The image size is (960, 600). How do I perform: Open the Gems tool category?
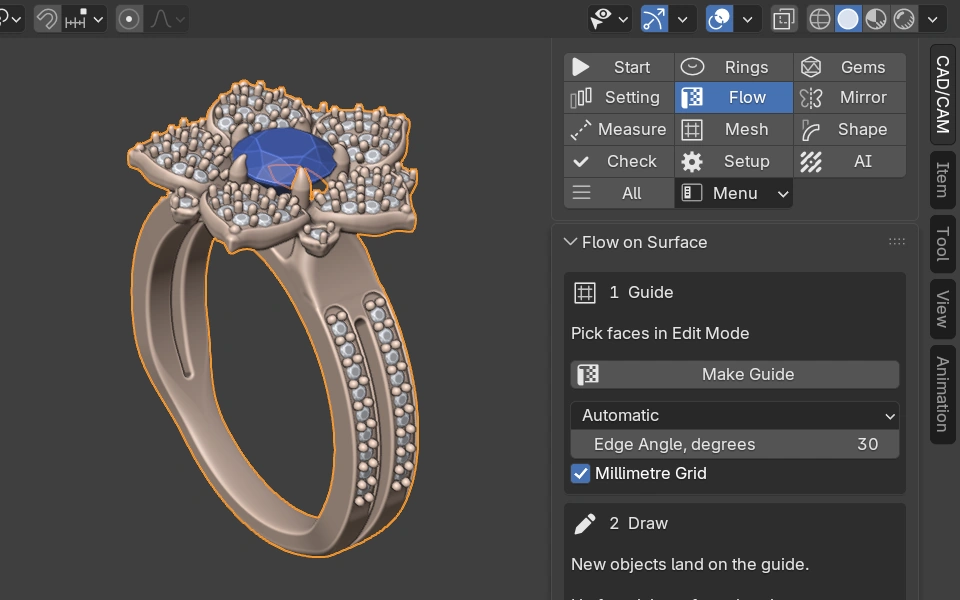pyautogui.click(x=850, y=67)
